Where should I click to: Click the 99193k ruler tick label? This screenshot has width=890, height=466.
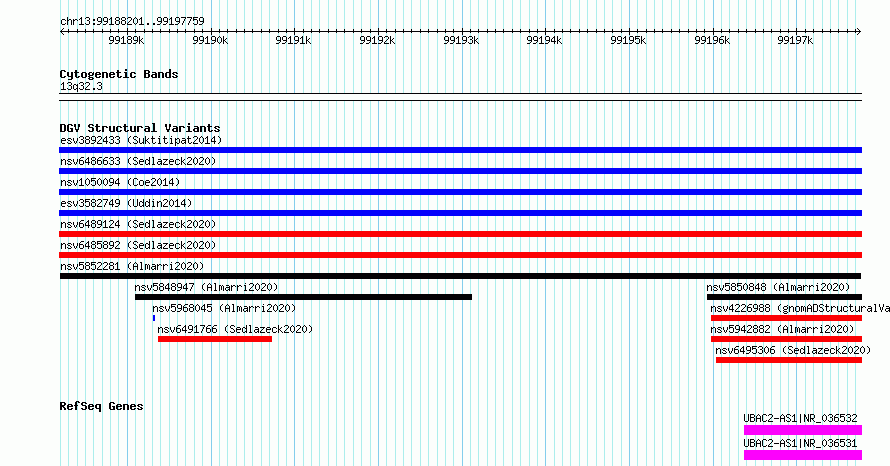pyautogui.click(x=461, y=40)
